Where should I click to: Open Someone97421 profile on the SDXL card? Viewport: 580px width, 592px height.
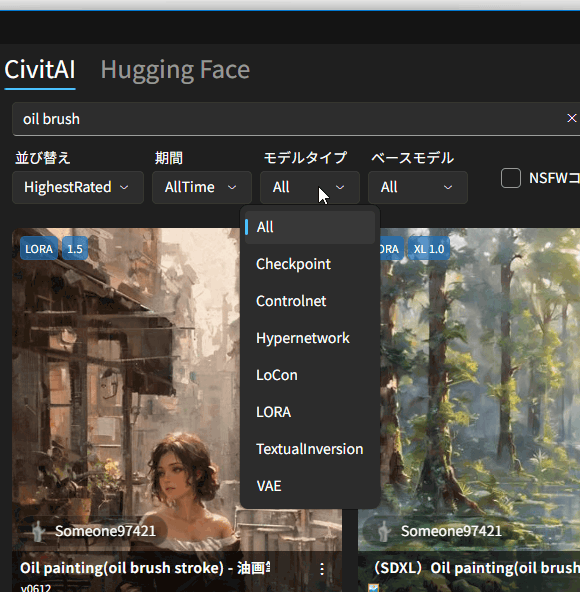pos(451,531)
